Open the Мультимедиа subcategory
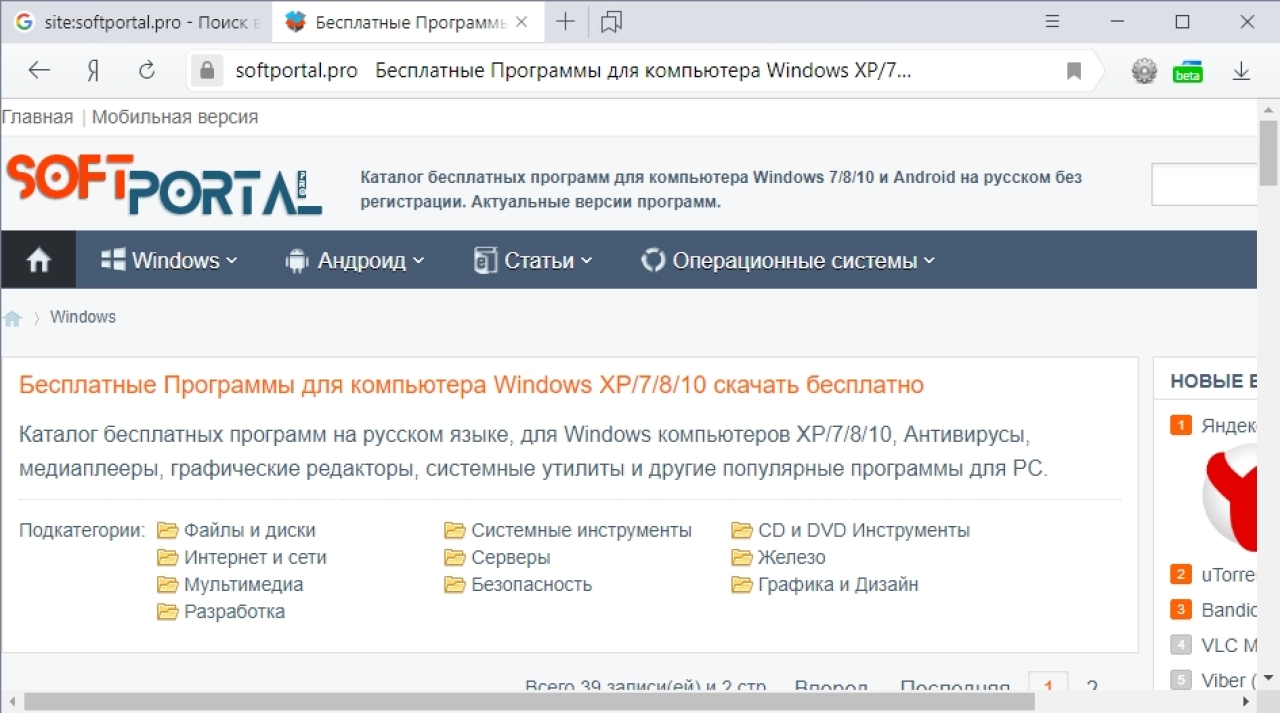The height and width of the screenshot is (713, 1280). tap(243, 584)
